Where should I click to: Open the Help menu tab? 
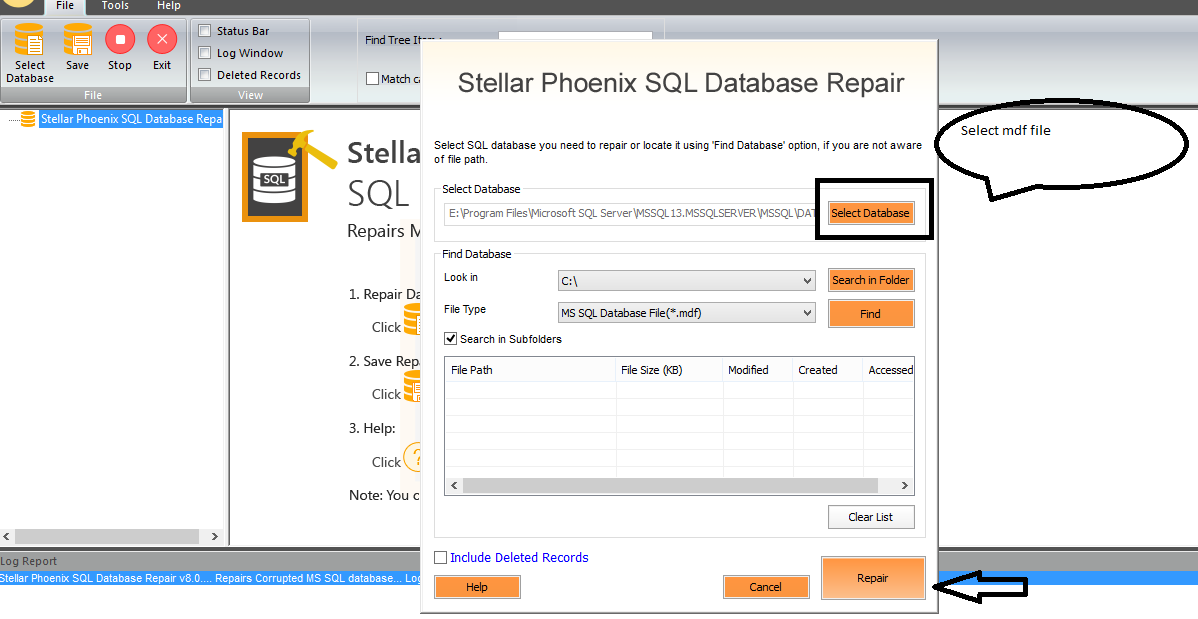pos(168,6)
